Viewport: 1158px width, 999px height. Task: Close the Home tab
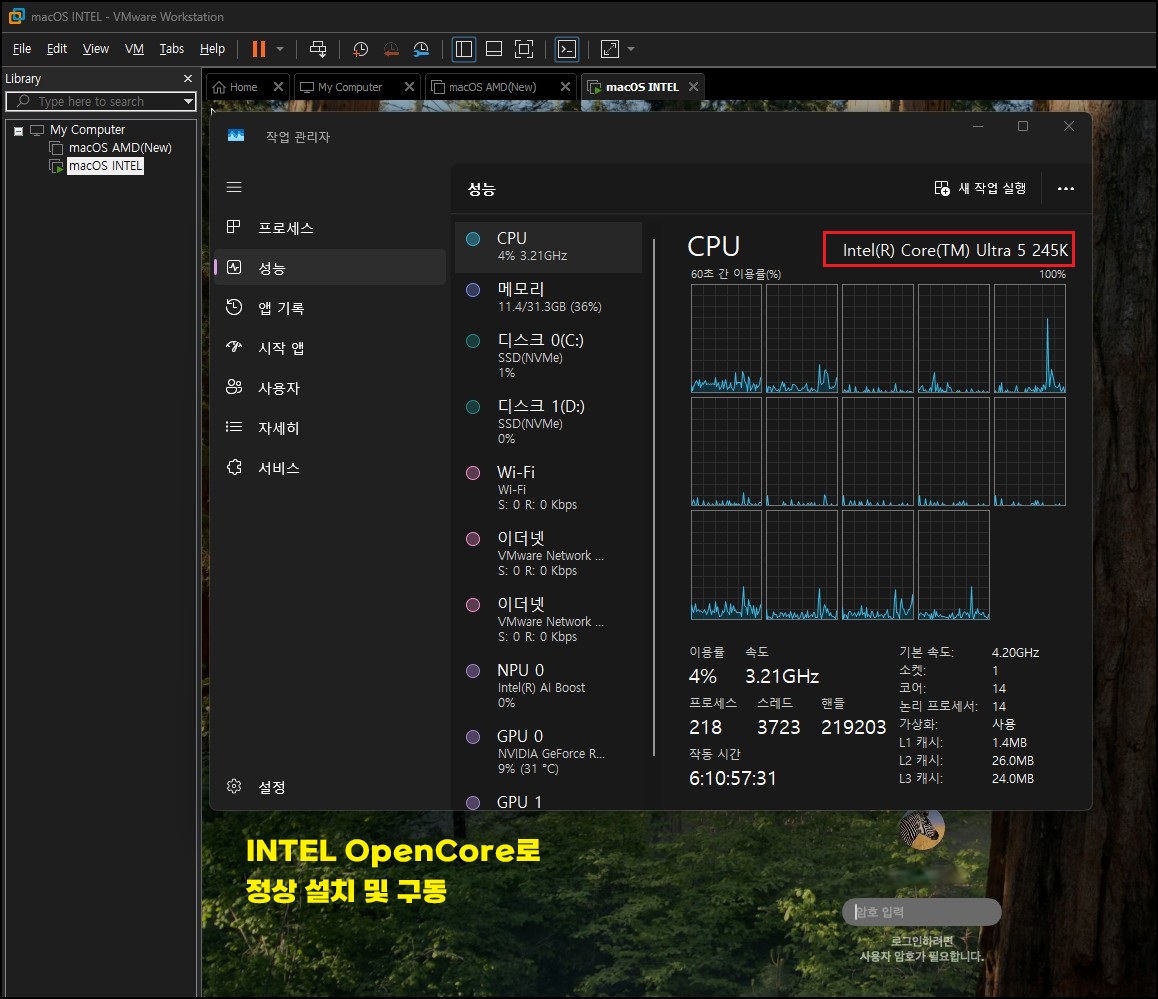click(278, 86)
